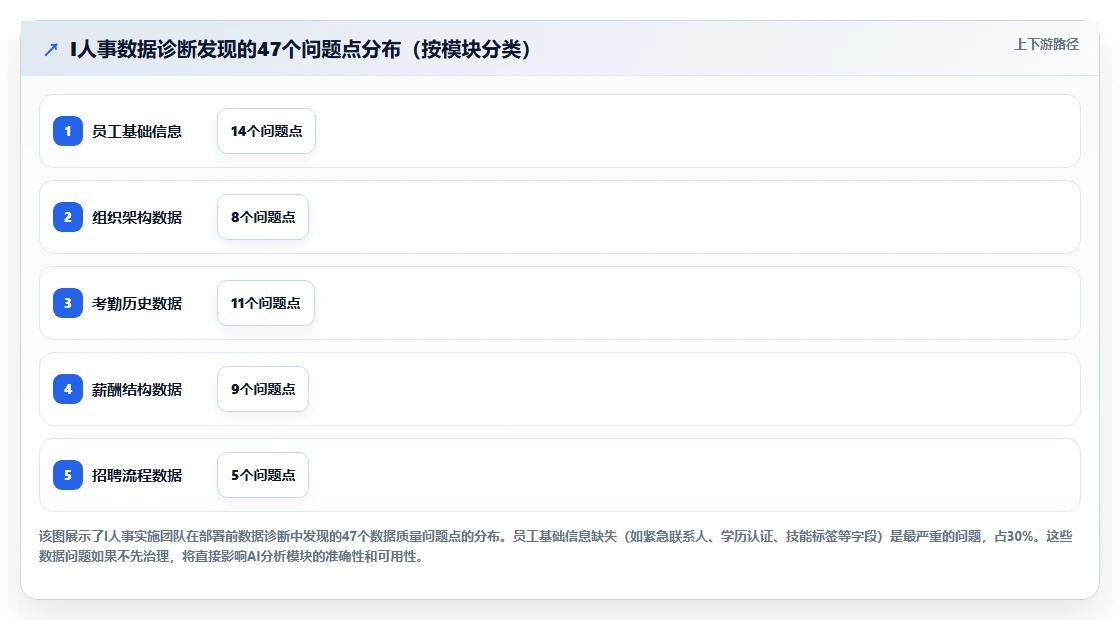The width and height of the screenshot is (1120, 620).
Task: Click the title I人事数据诊断发现的47个问题点分布
Action: point(301,49)
